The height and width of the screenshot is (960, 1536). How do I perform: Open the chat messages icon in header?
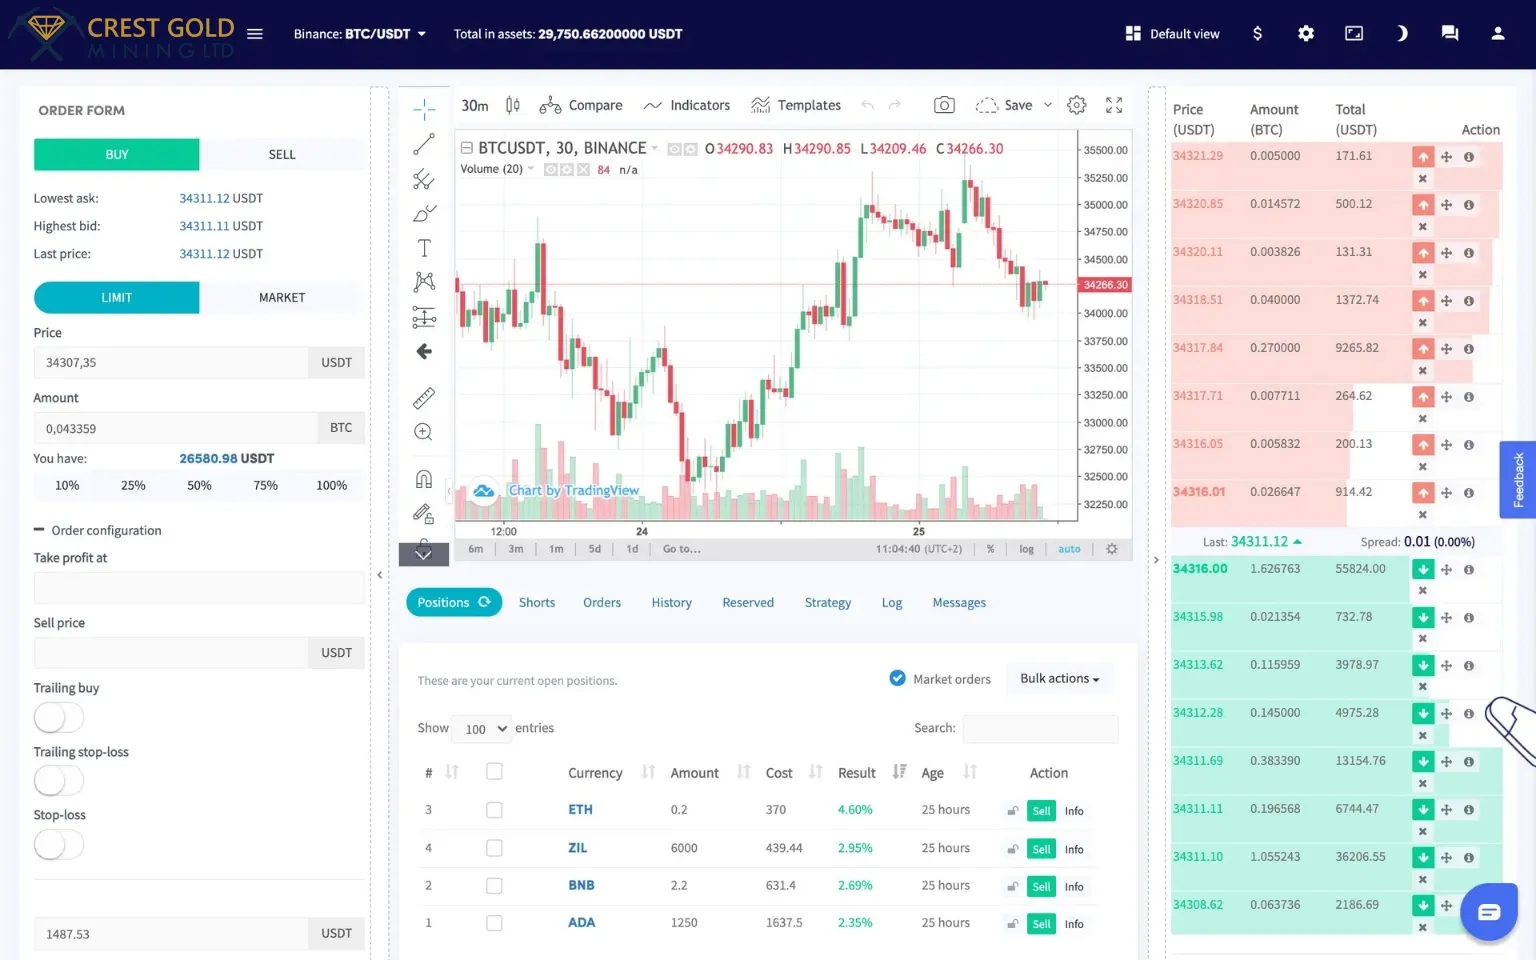[x=1450, y=34]
